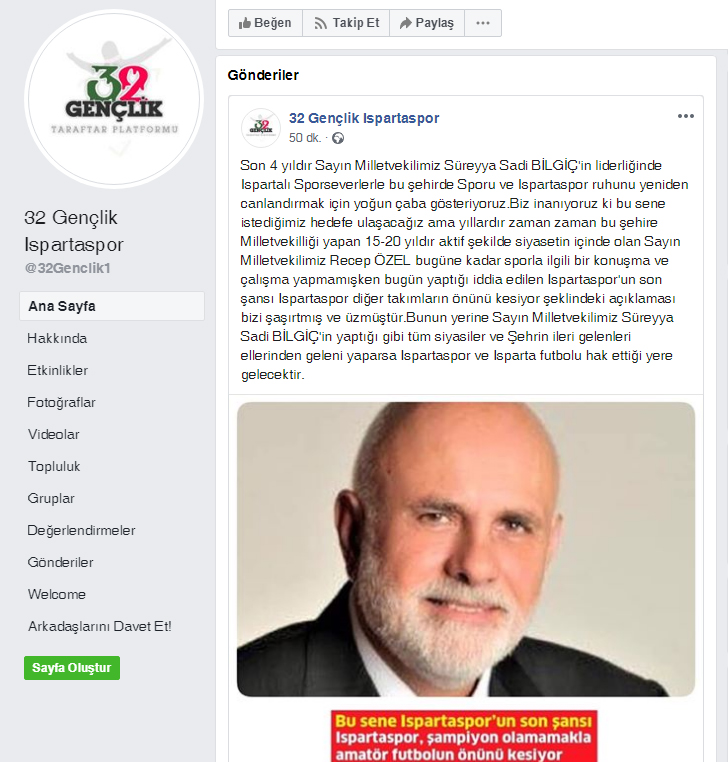Open the Hakkında section
Image resolution: width=728 pixels, height=762 pixels.
click(x=57, y=338)
